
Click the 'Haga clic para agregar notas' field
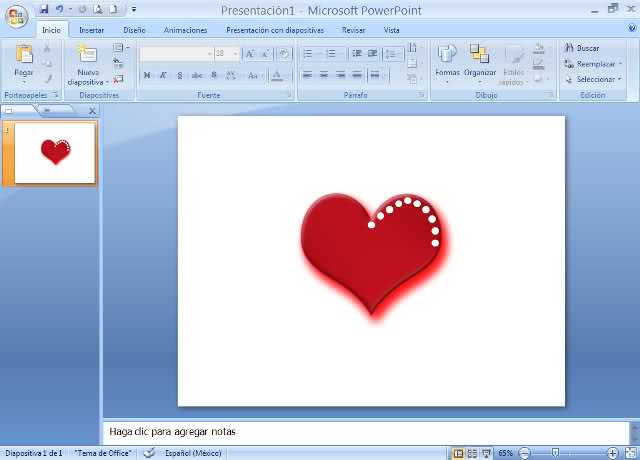tap(366, 432)
